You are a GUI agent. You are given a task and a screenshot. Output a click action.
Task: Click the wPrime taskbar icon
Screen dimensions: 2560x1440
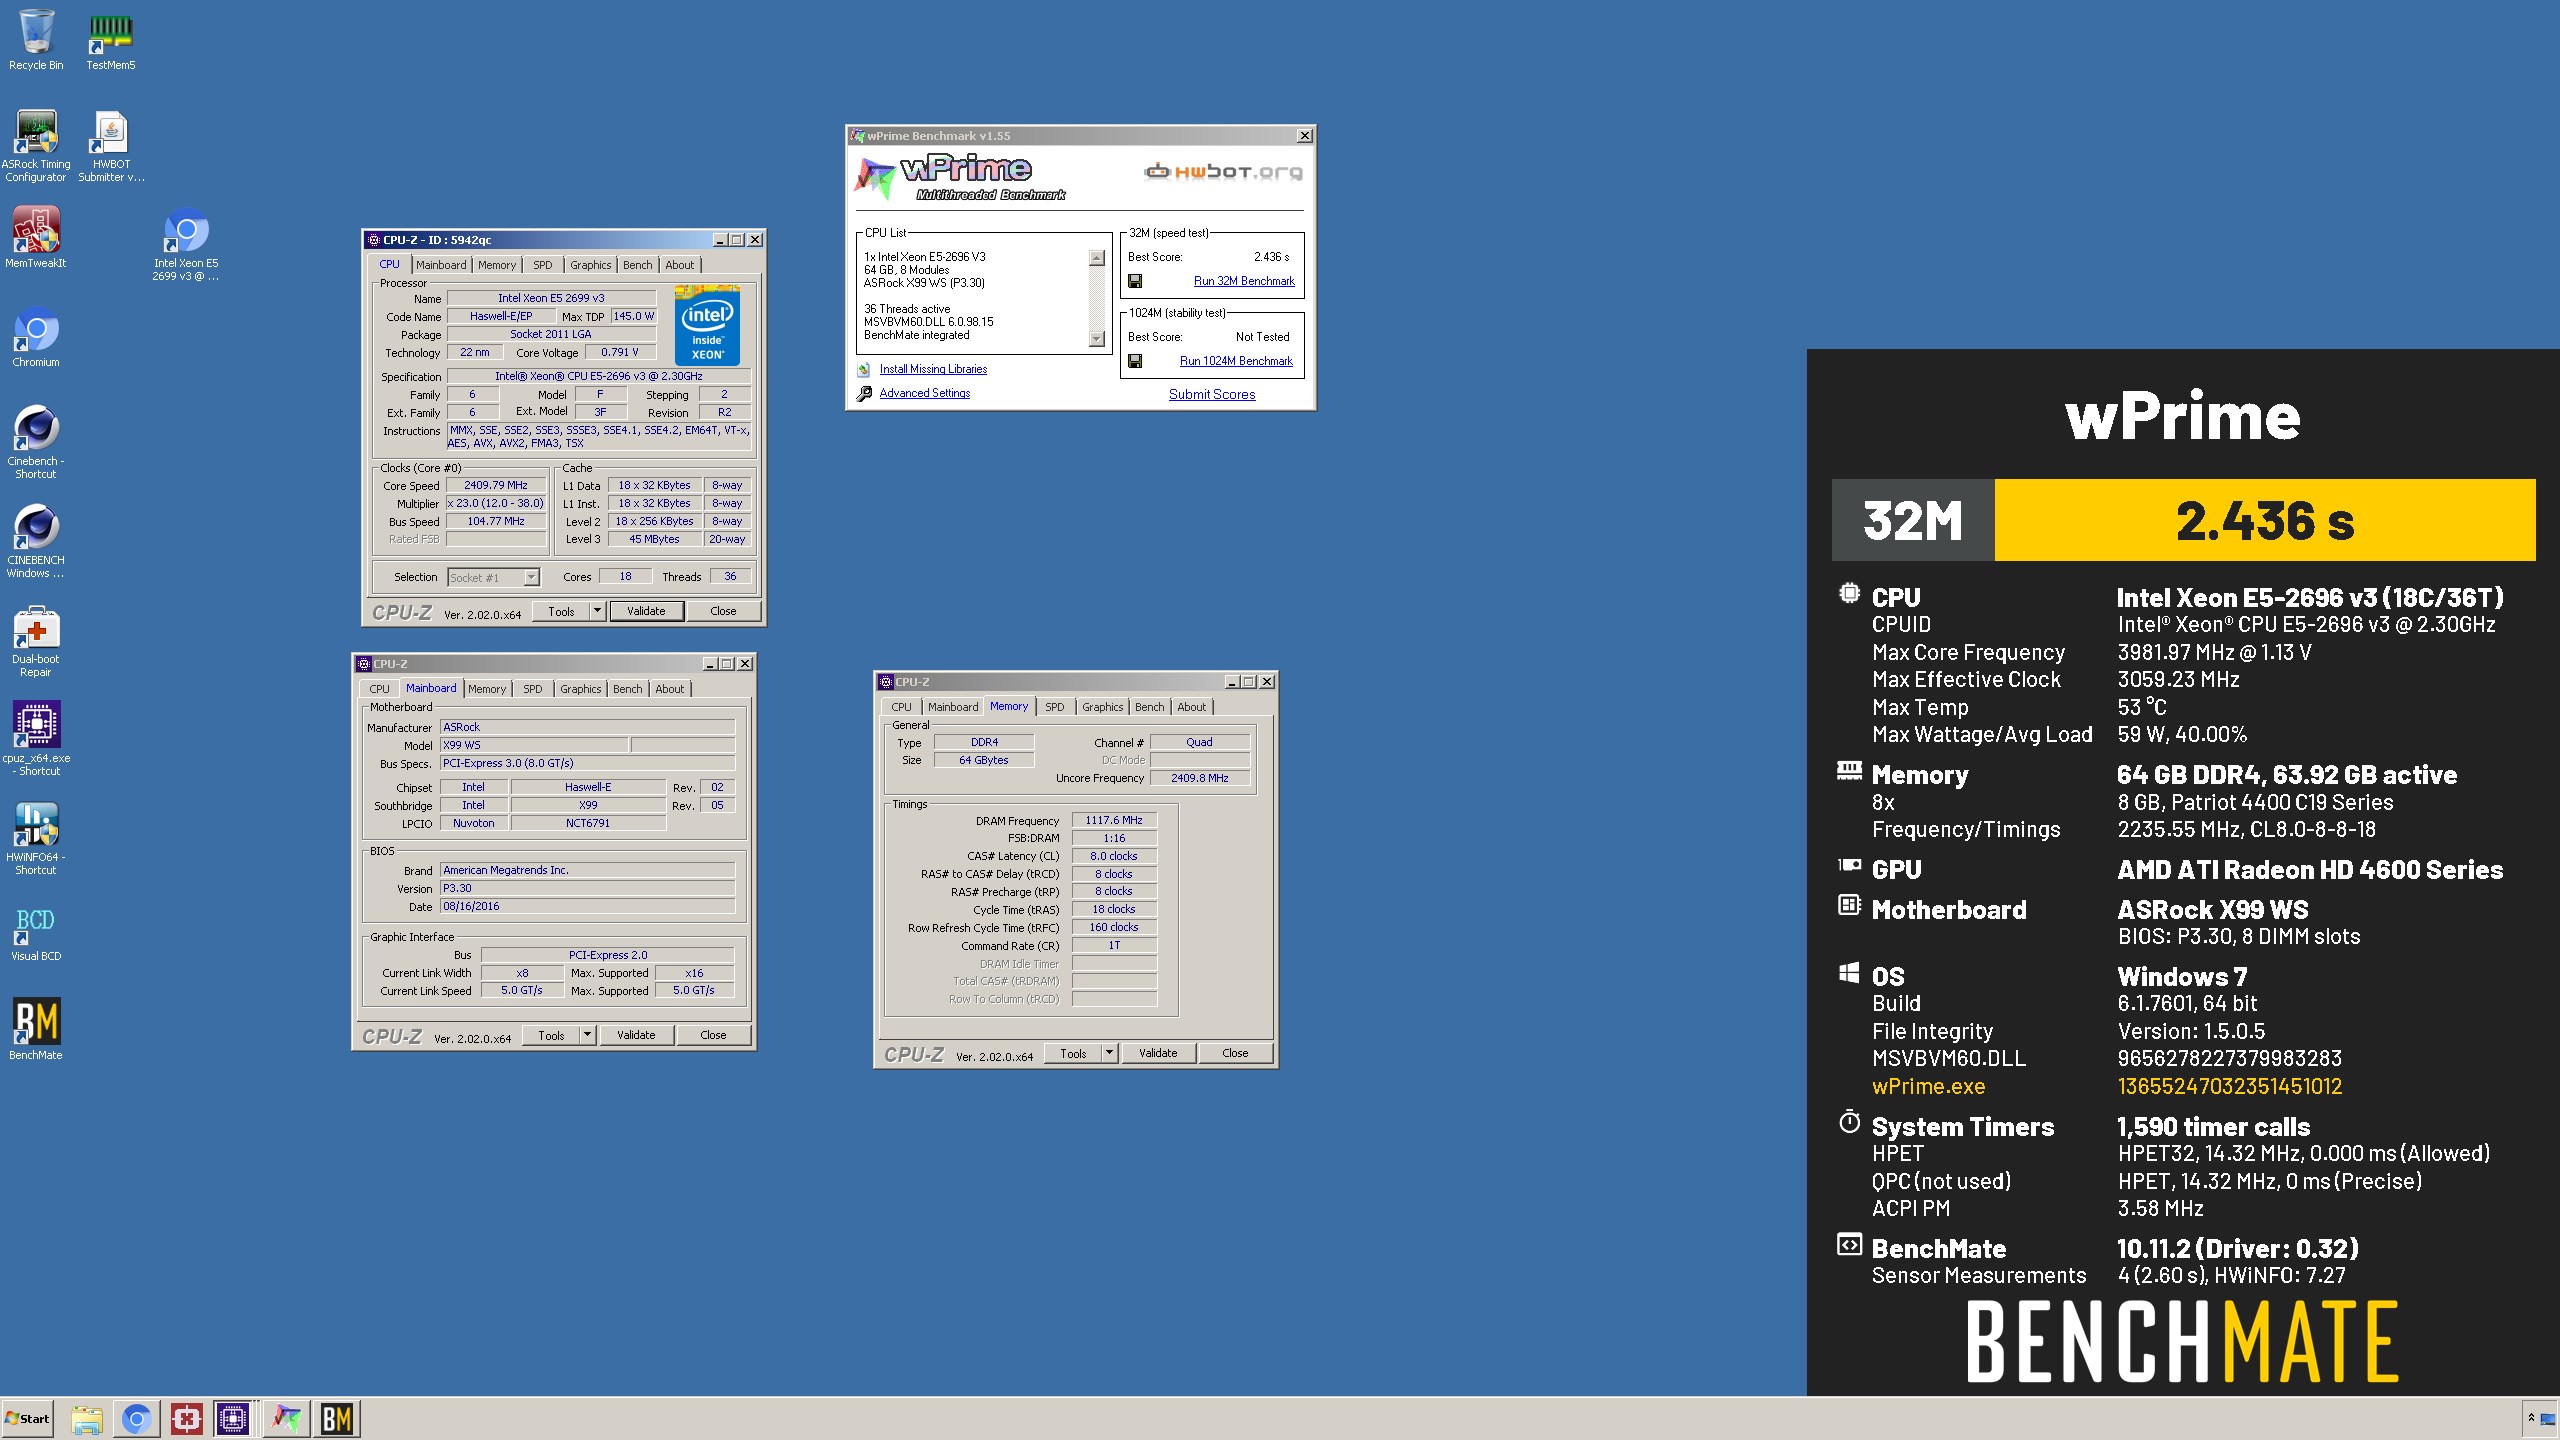pos(286,1419)
